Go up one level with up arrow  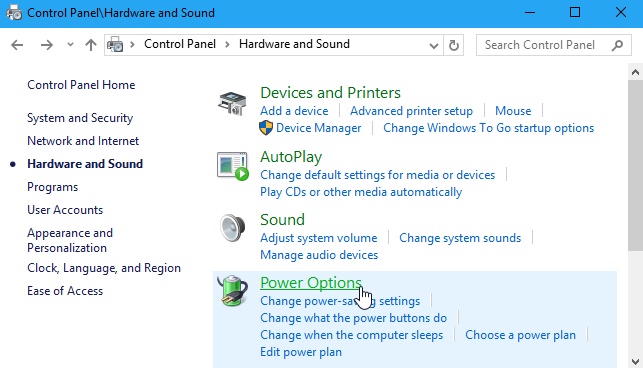point(91,45)
